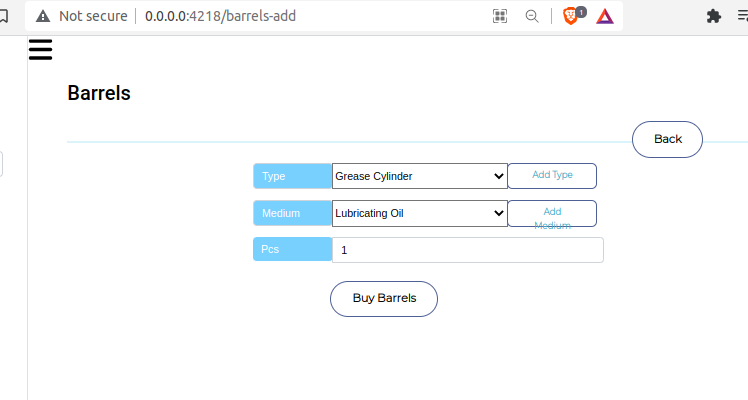
Task: Expand the Medium dropdown showing Lubricating Oil
Action: [x=420, y=213]
